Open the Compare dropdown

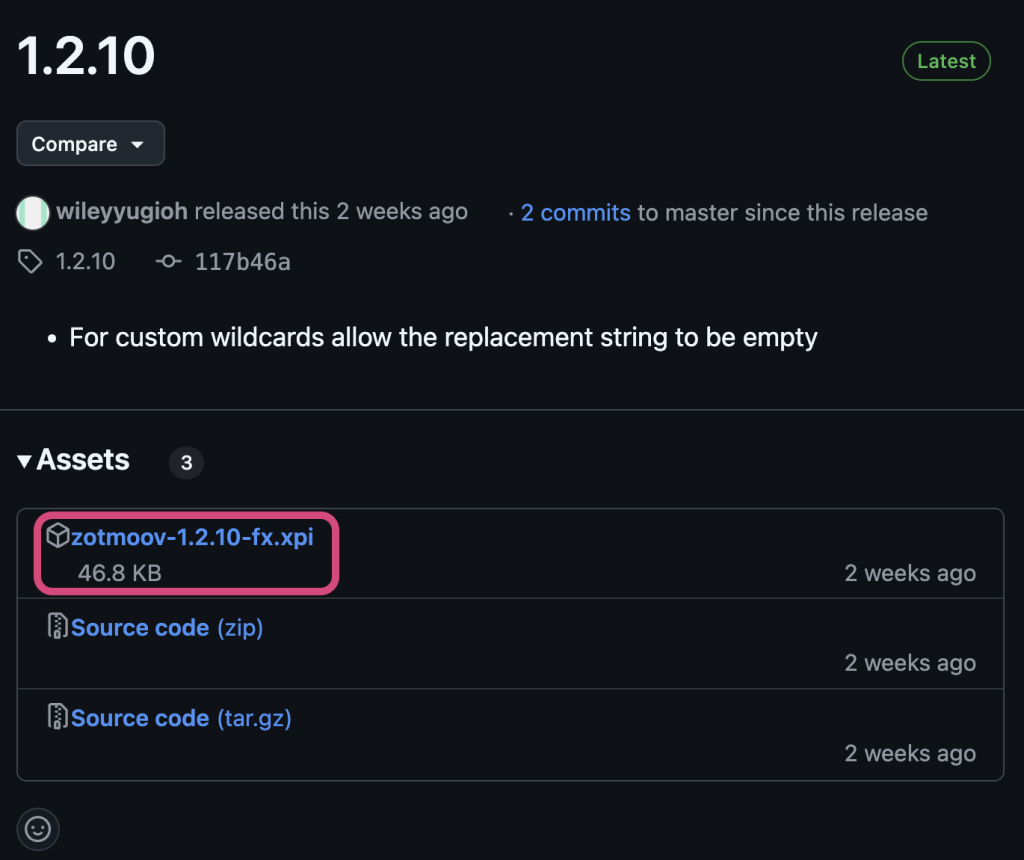coord(90,144)
